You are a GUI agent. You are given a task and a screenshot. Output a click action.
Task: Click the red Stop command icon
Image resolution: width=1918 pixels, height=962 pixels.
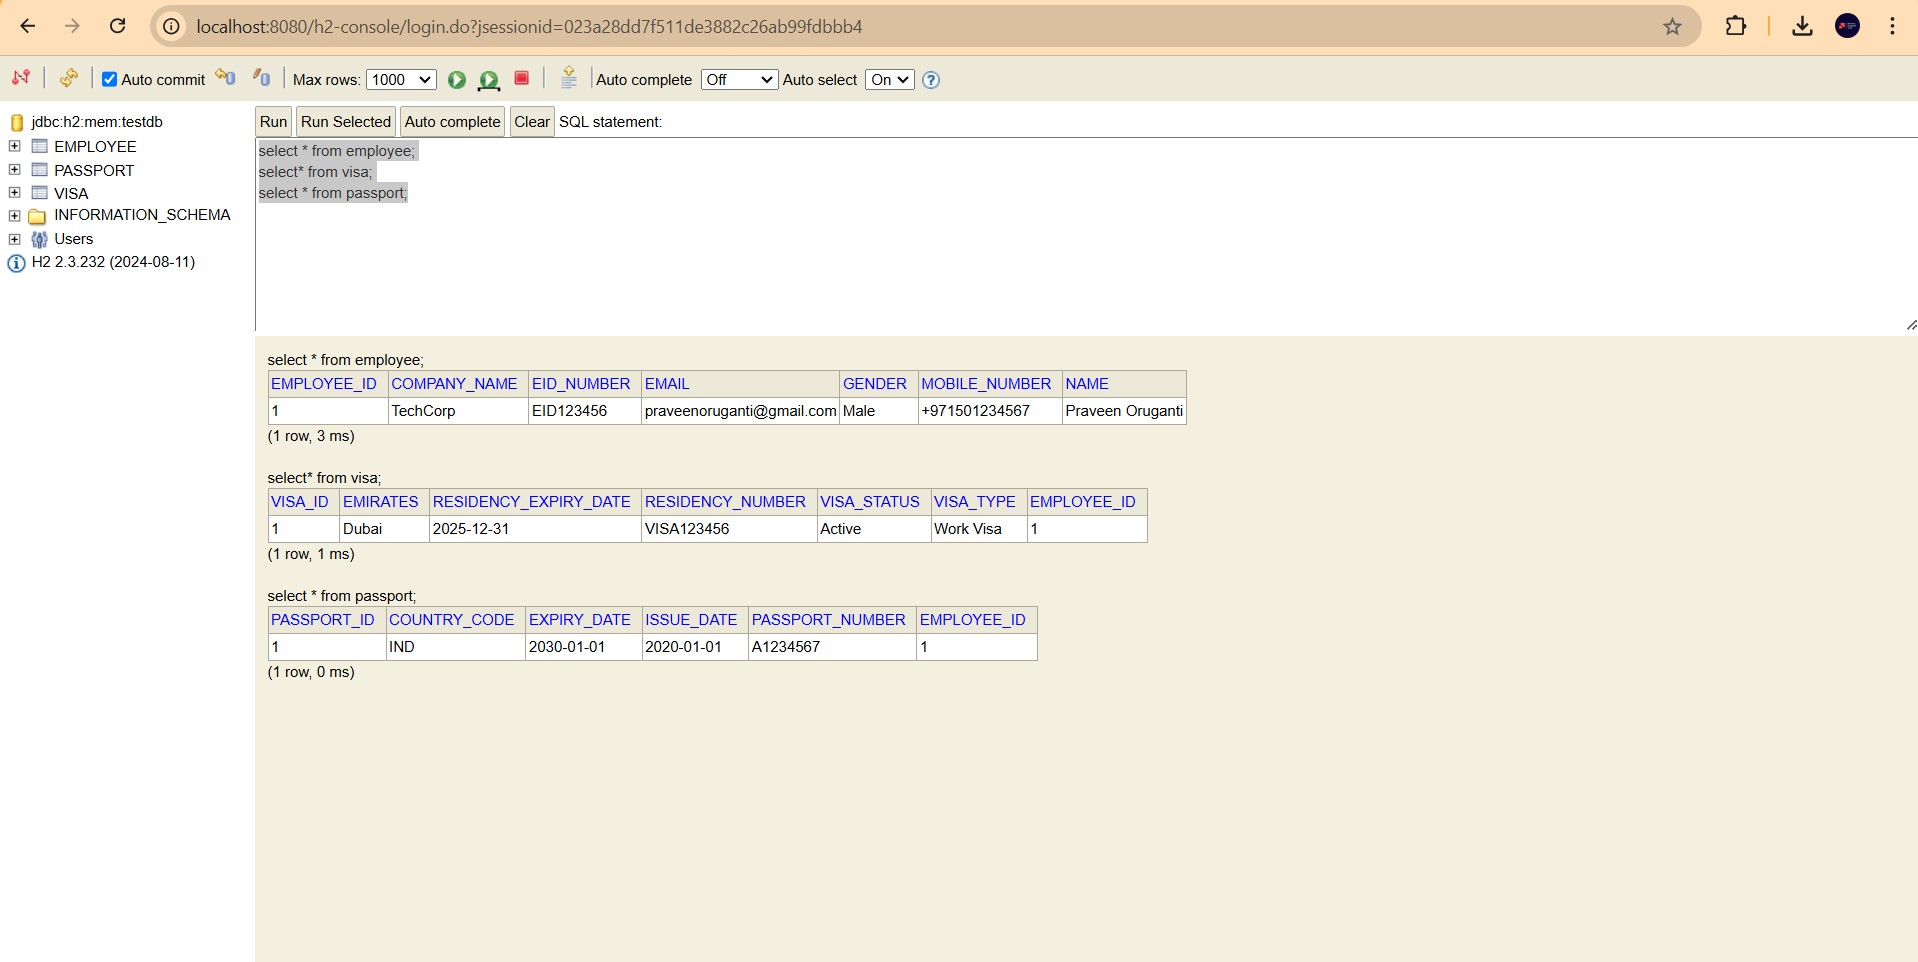point(521,78)
